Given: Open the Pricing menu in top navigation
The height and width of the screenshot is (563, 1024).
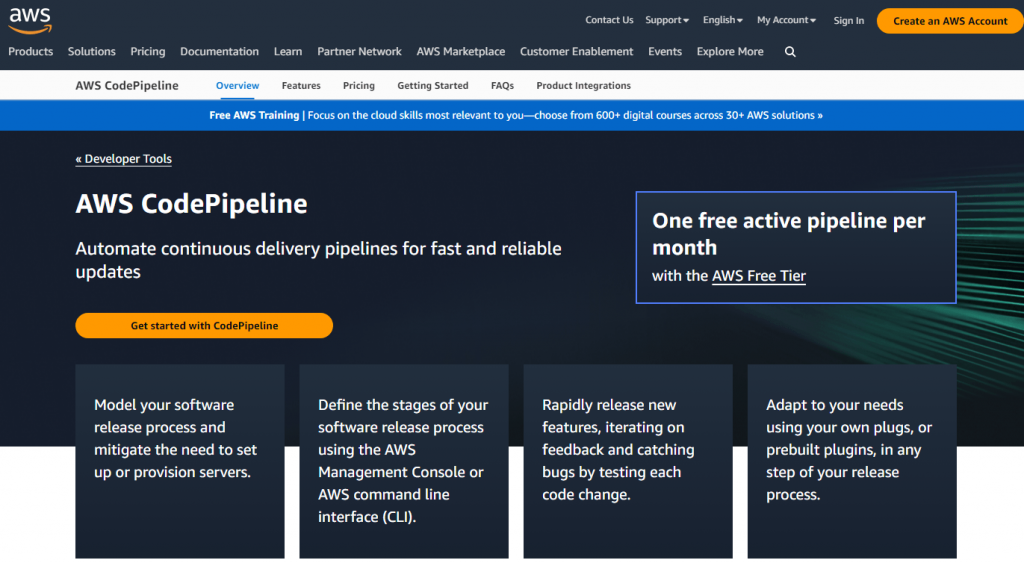Looking at the screenshot, I should click(x=148, y=52).
